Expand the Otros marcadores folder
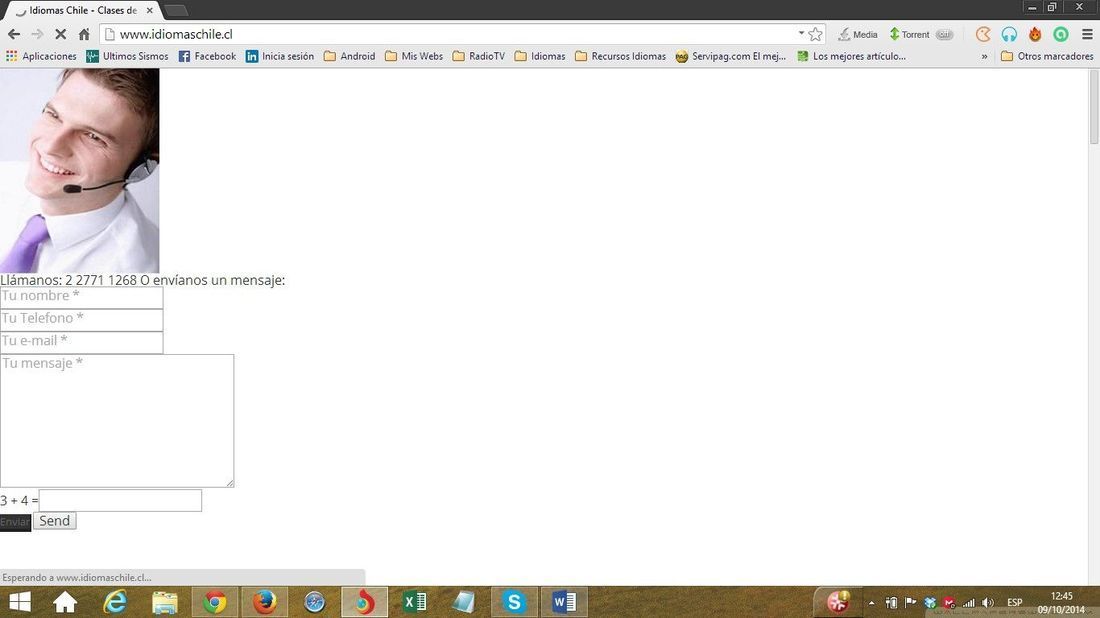Viewport: 1100px width, 618px height. tap(1047, 56)
